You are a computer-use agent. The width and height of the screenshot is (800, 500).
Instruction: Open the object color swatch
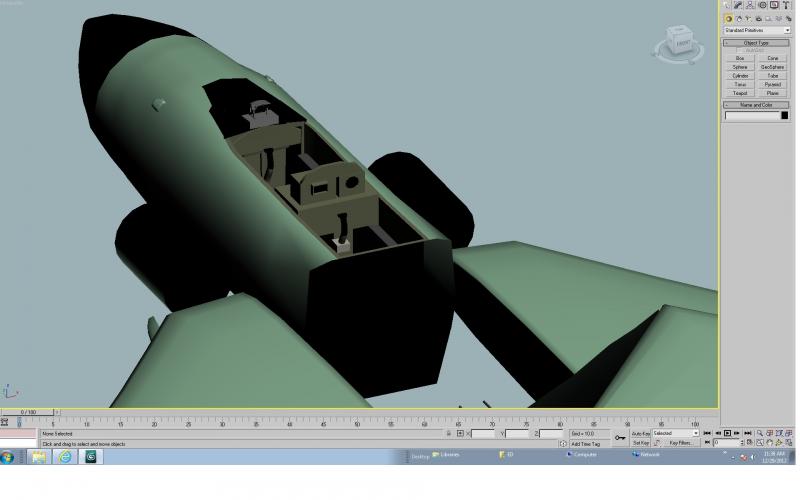pos(785,115)
